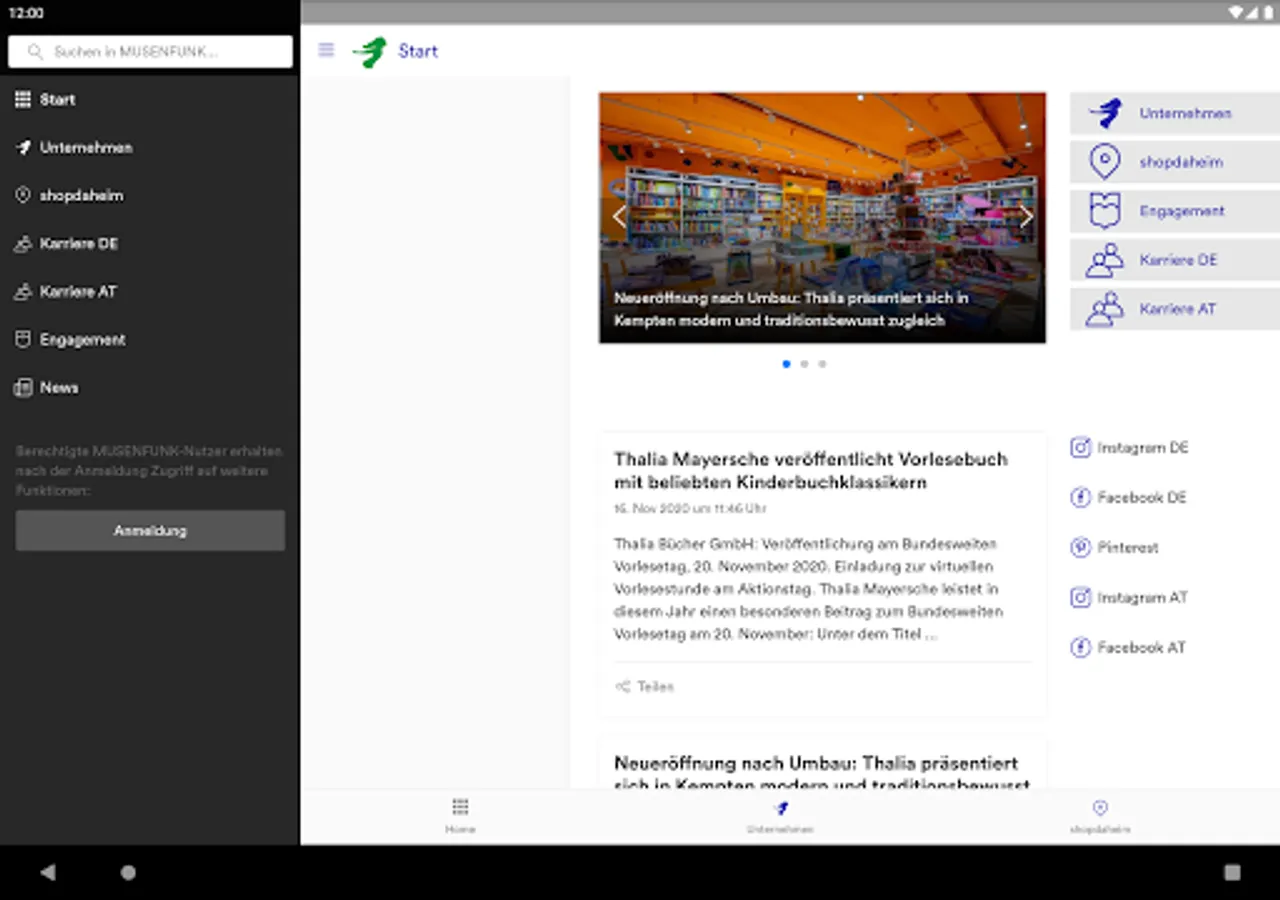This screenshot has height=900, width=1280.
Task: Switch to the Unternehmen bottom tab
Action: (780, 816)
